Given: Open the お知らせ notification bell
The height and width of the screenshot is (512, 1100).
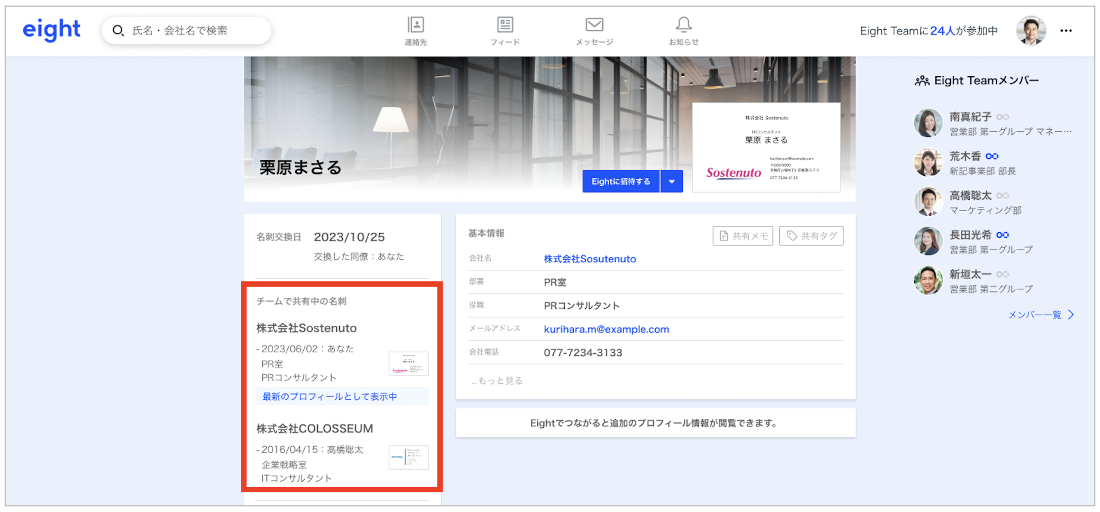Looking at the screenshot, I should pos(684,30).
